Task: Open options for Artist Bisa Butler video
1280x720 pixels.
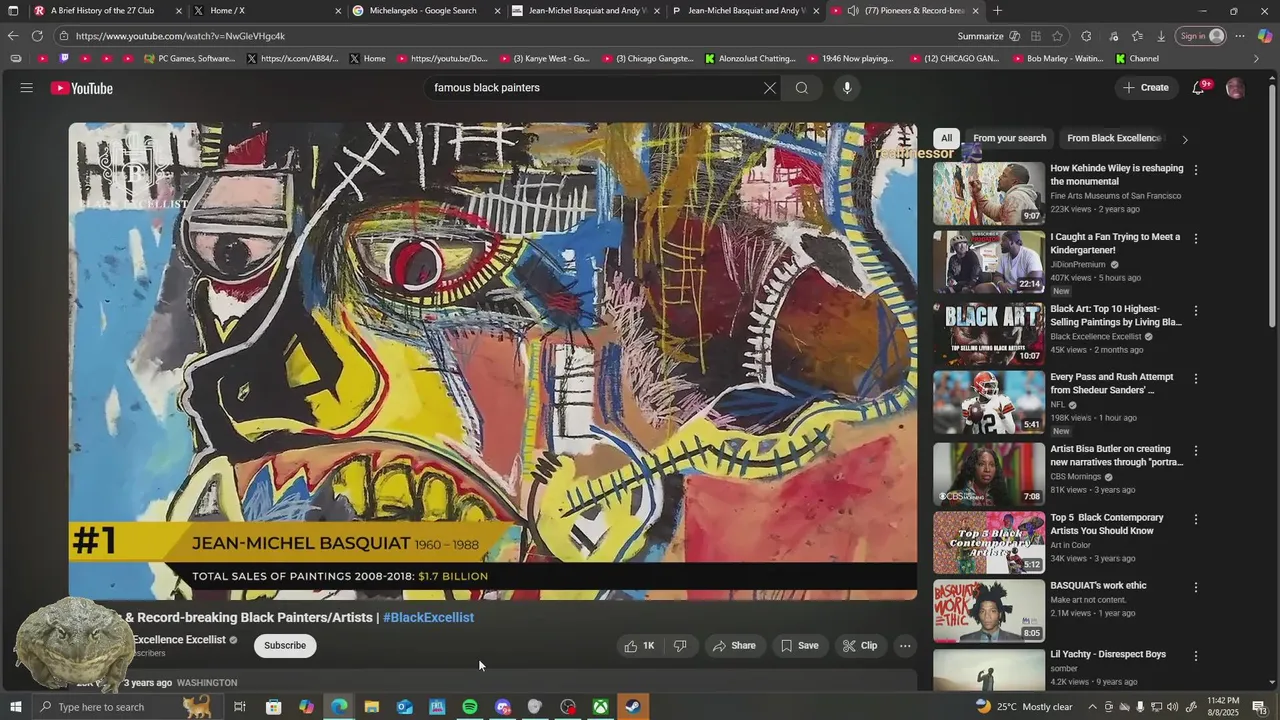Action: click(1196, 451)
